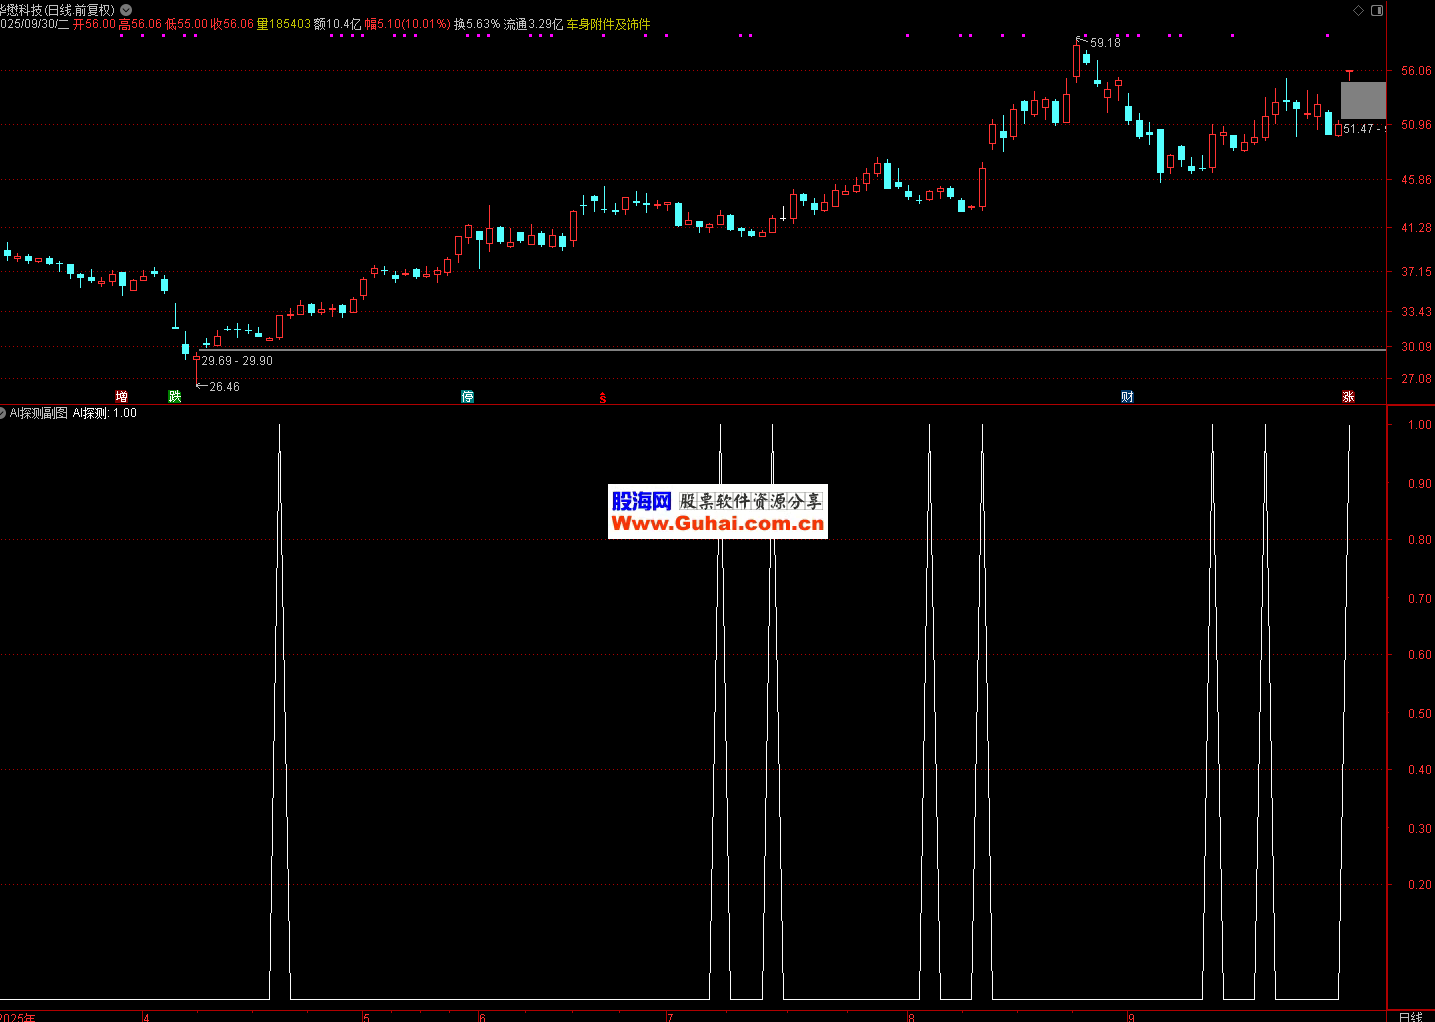Click the cyan 停 event marker
The height and width of the screenshot is (1022, 1435).
(467, 397)
